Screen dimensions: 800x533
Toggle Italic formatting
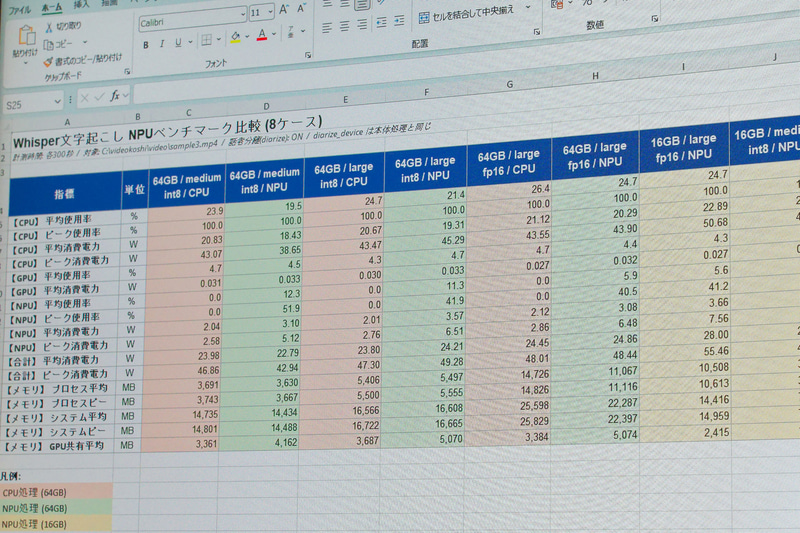(x=162, y=44)
